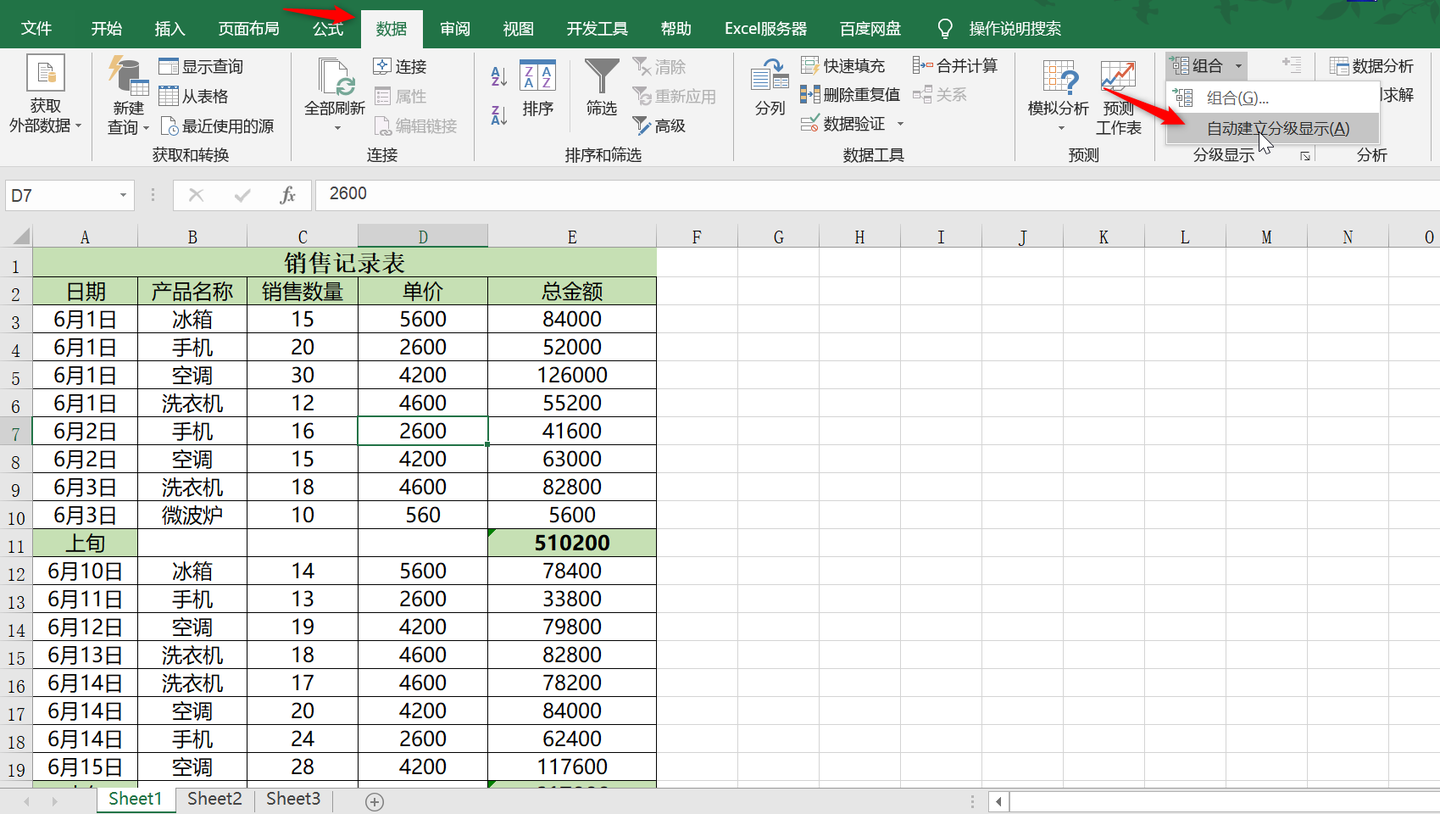
Task: Click the horizontal scrollbar left arrow
Action: [998, 801]
